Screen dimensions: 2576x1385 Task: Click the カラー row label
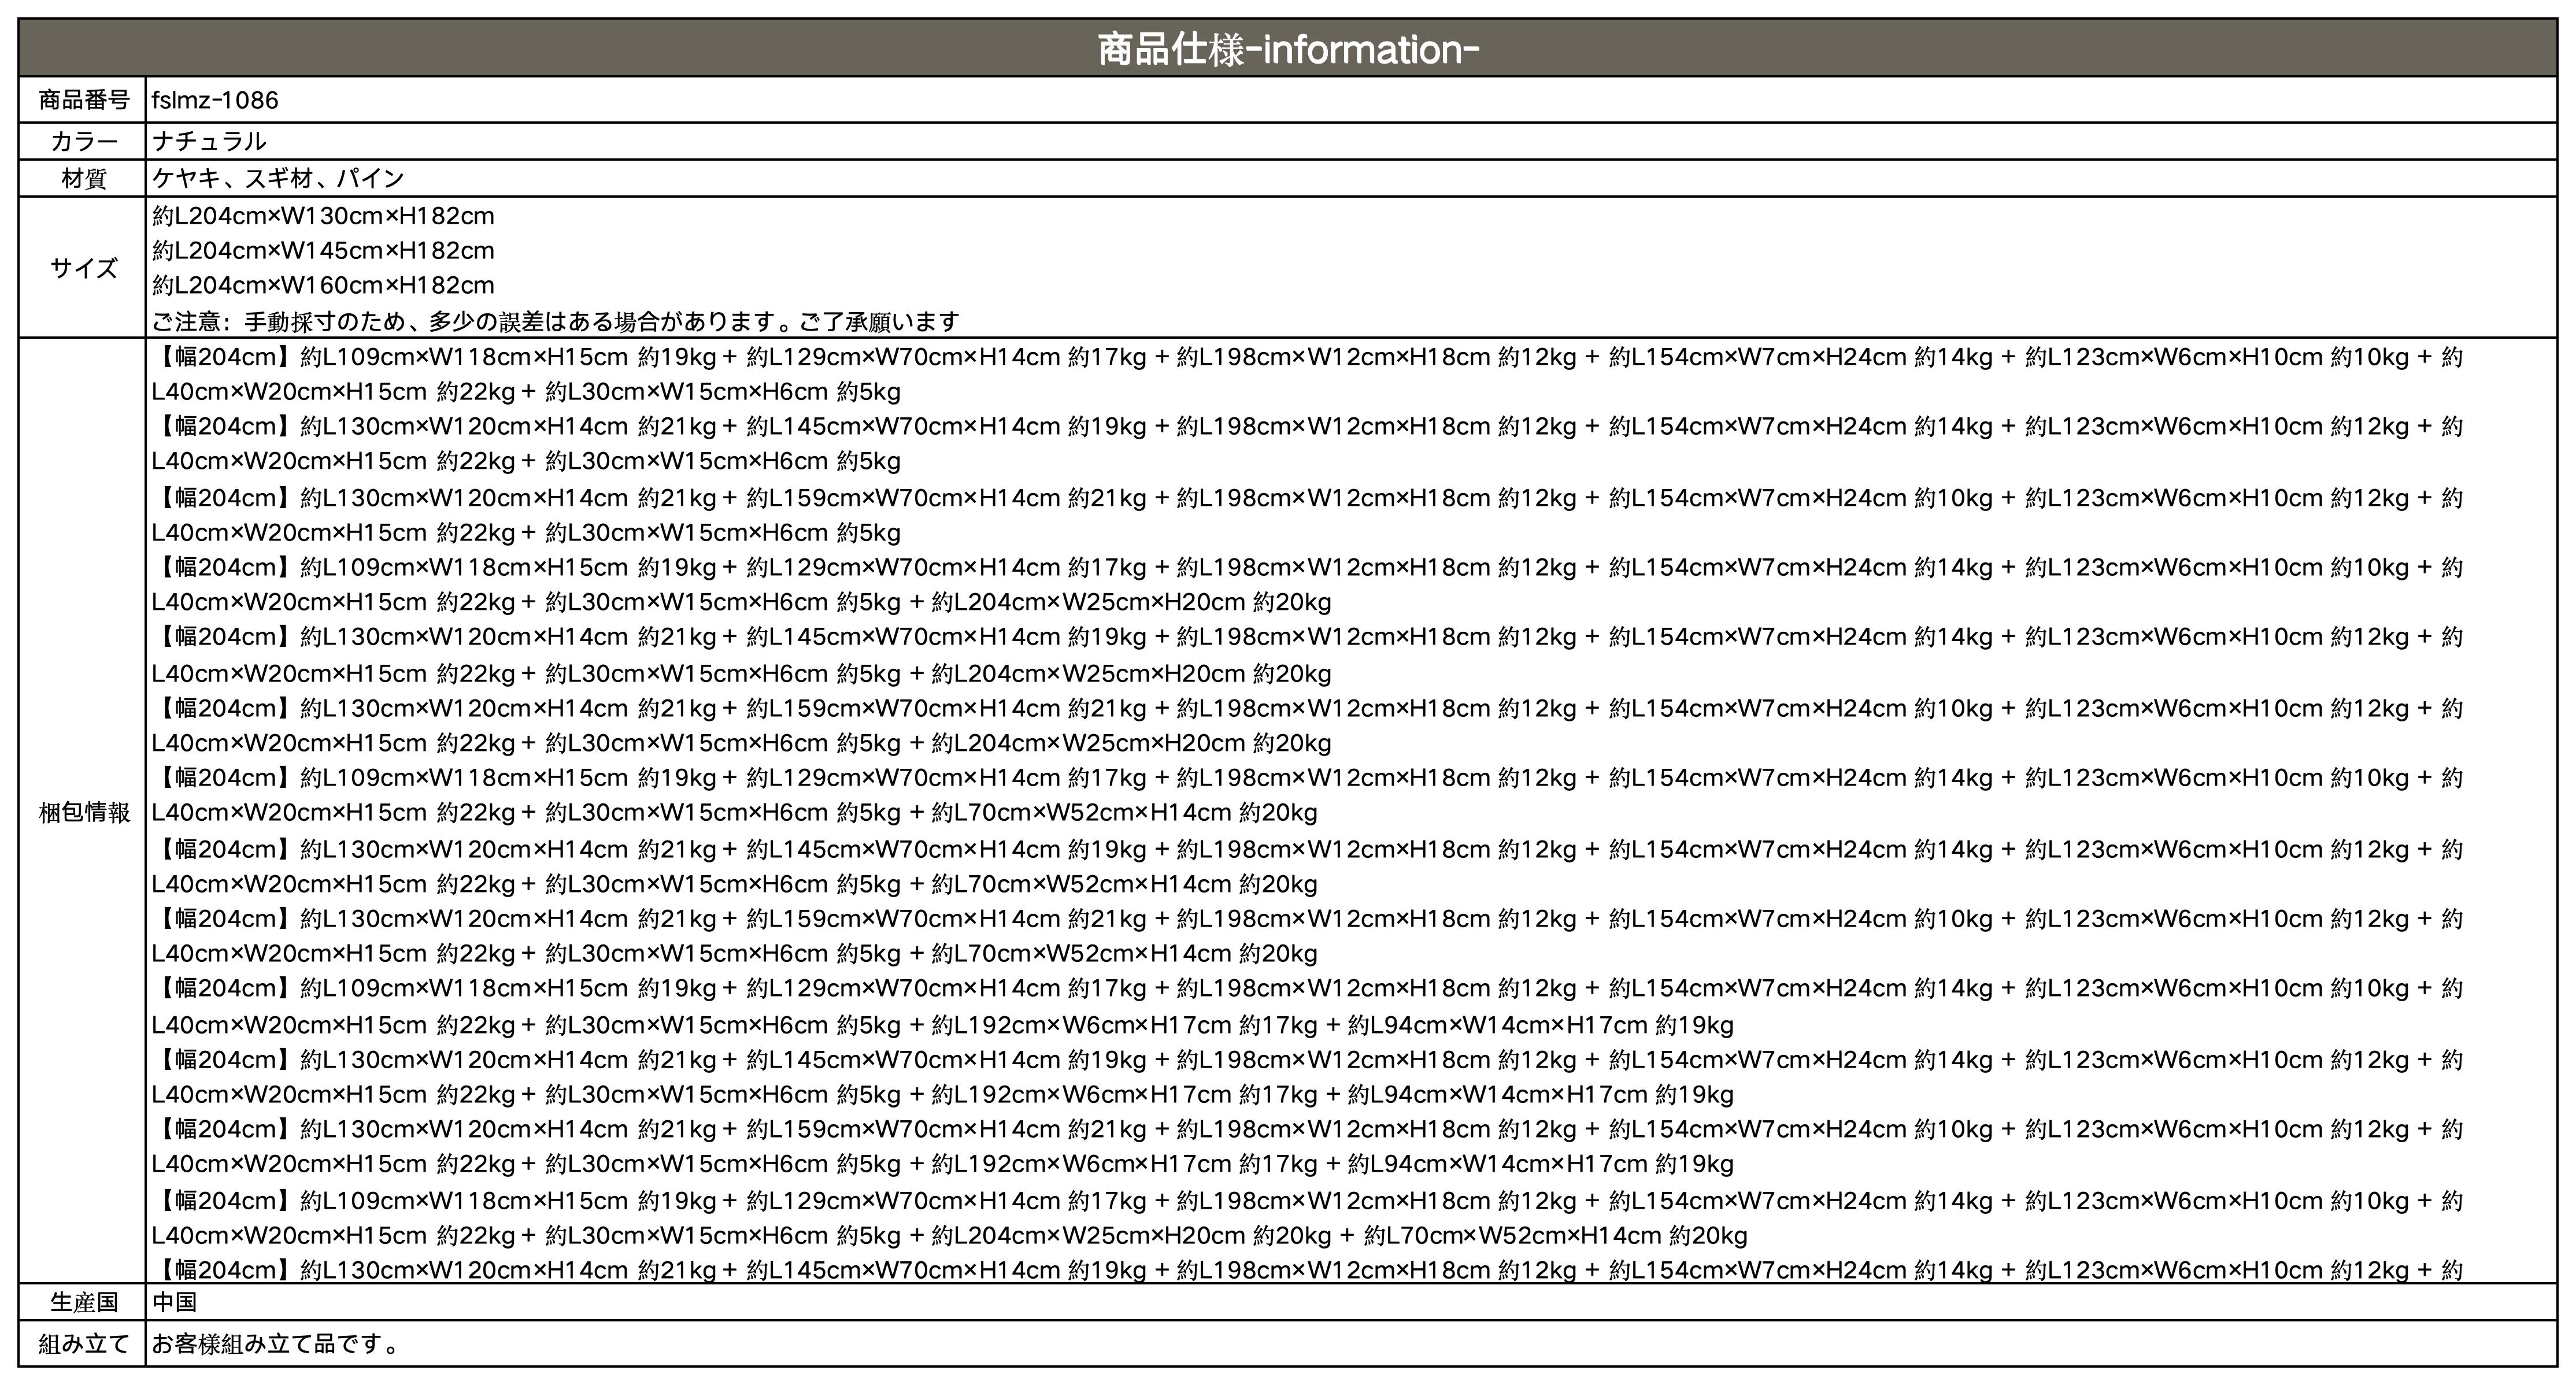tap(84, 142)
